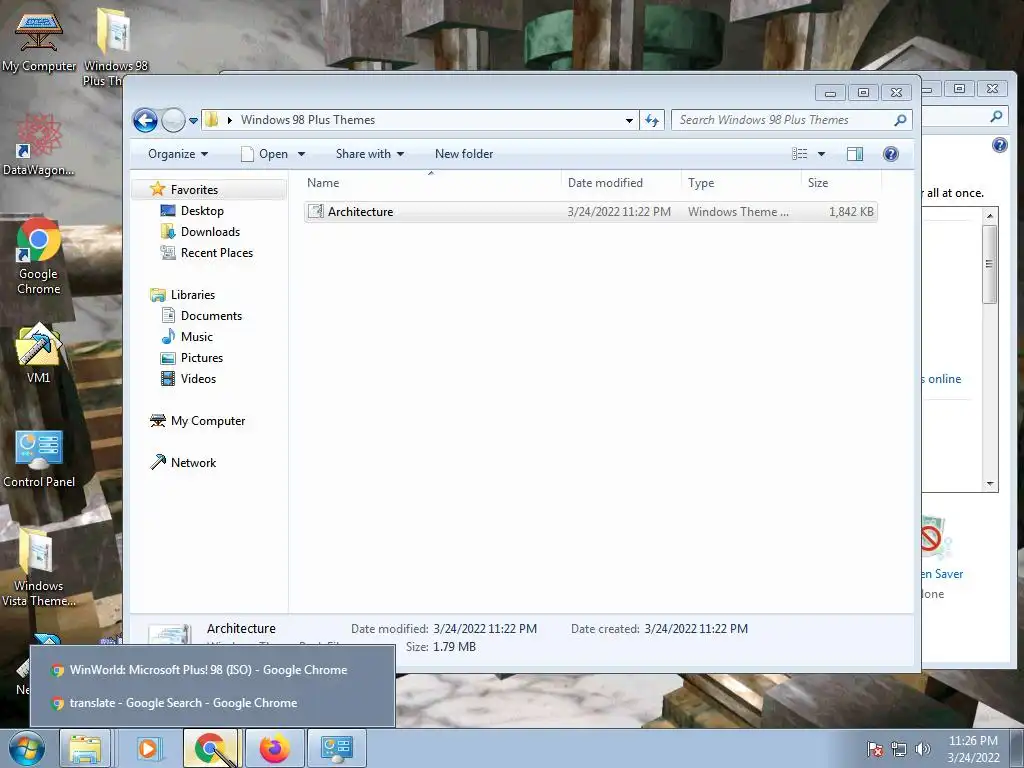Click the volume speaker tray icon
The height and width of the screenshot is (768, 1024).
pyautogui.click(x=922, y=750)
